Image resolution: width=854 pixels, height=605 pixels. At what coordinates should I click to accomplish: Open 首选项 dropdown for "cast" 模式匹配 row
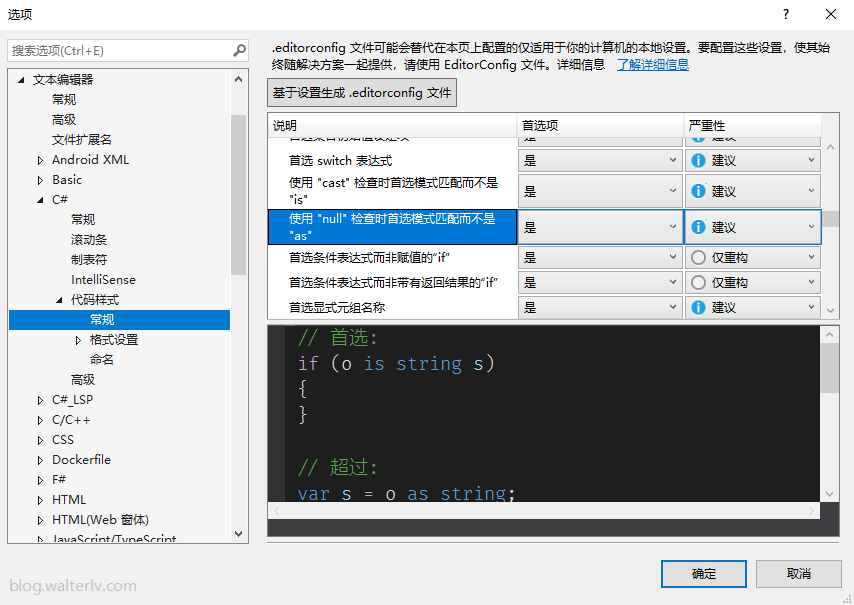600,191
